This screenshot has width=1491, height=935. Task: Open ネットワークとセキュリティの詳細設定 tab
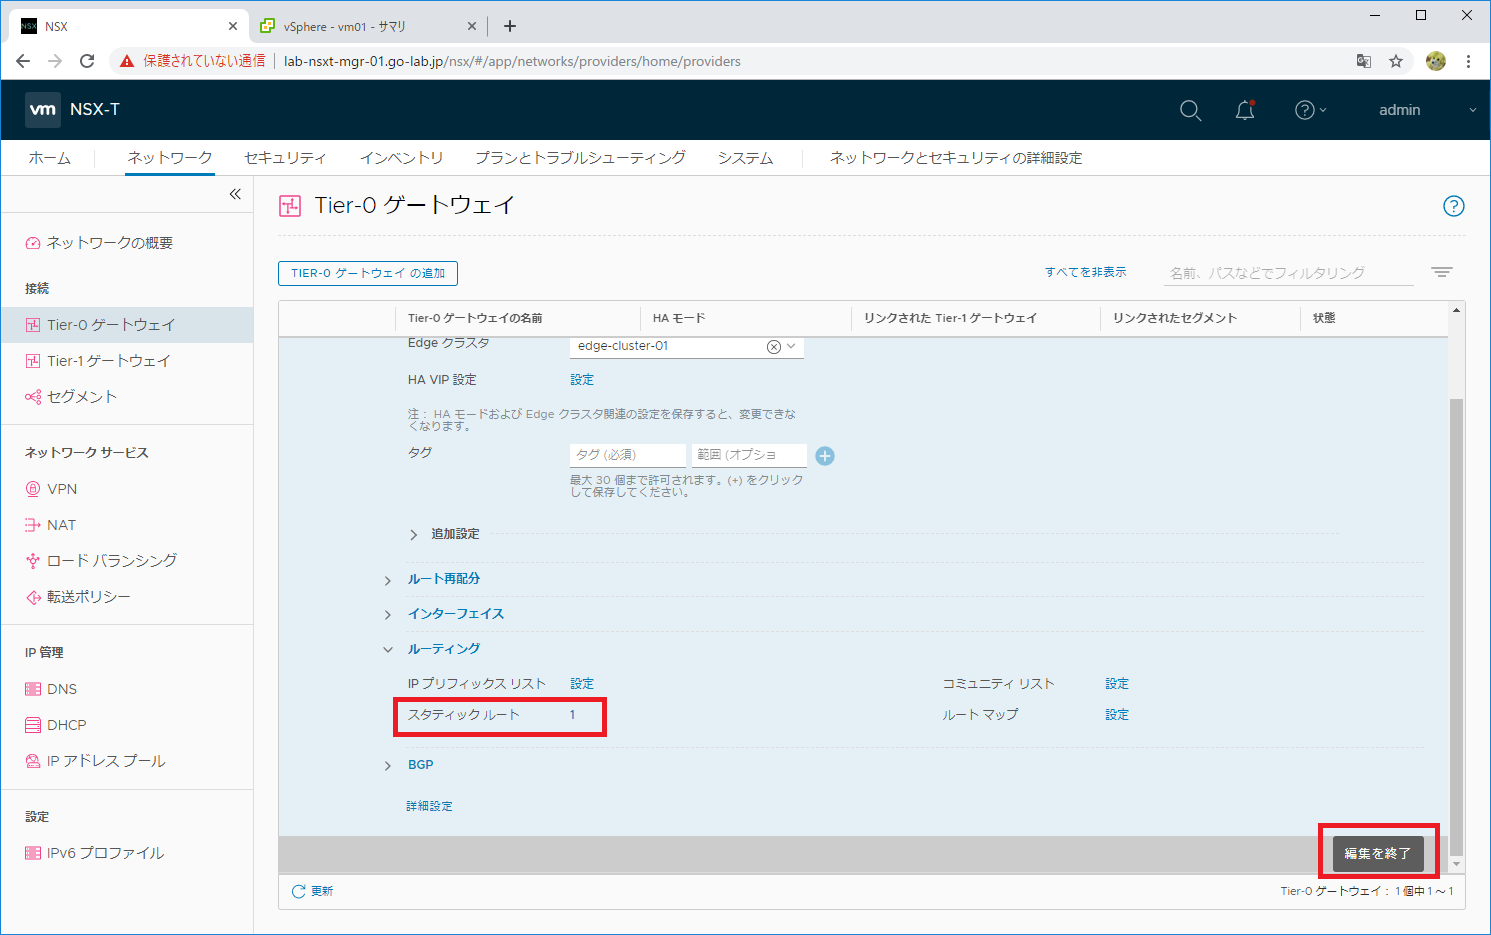click(956, 158)
